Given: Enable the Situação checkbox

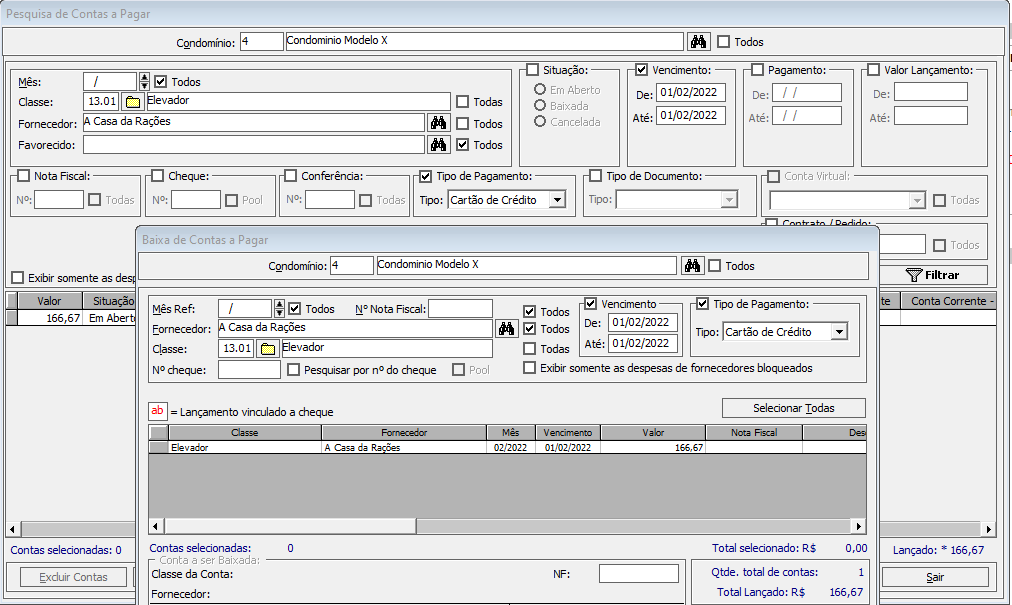Looking at the screenshot, I should [x=533, y=70].
